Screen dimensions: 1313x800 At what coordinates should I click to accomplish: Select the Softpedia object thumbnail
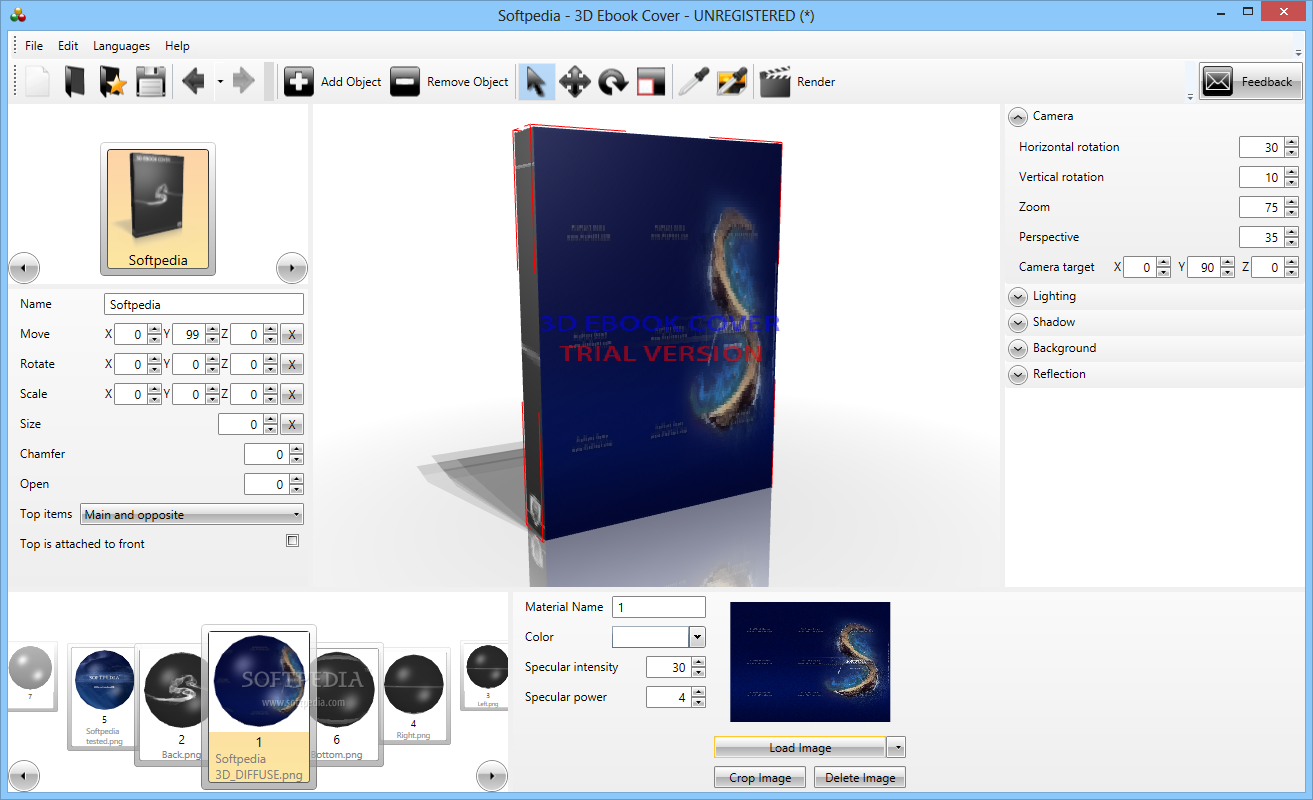click(x=158, y=209)
